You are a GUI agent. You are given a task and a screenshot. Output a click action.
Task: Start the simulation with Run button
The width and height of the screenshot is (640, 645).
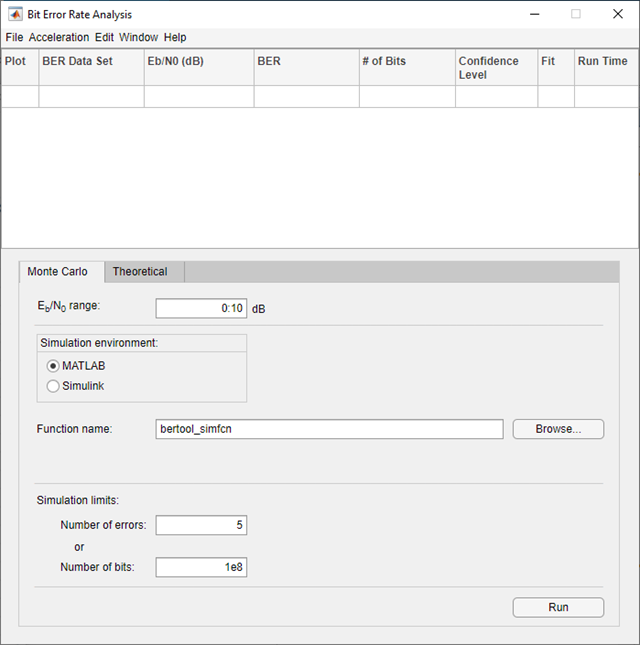tap(558, 607)
